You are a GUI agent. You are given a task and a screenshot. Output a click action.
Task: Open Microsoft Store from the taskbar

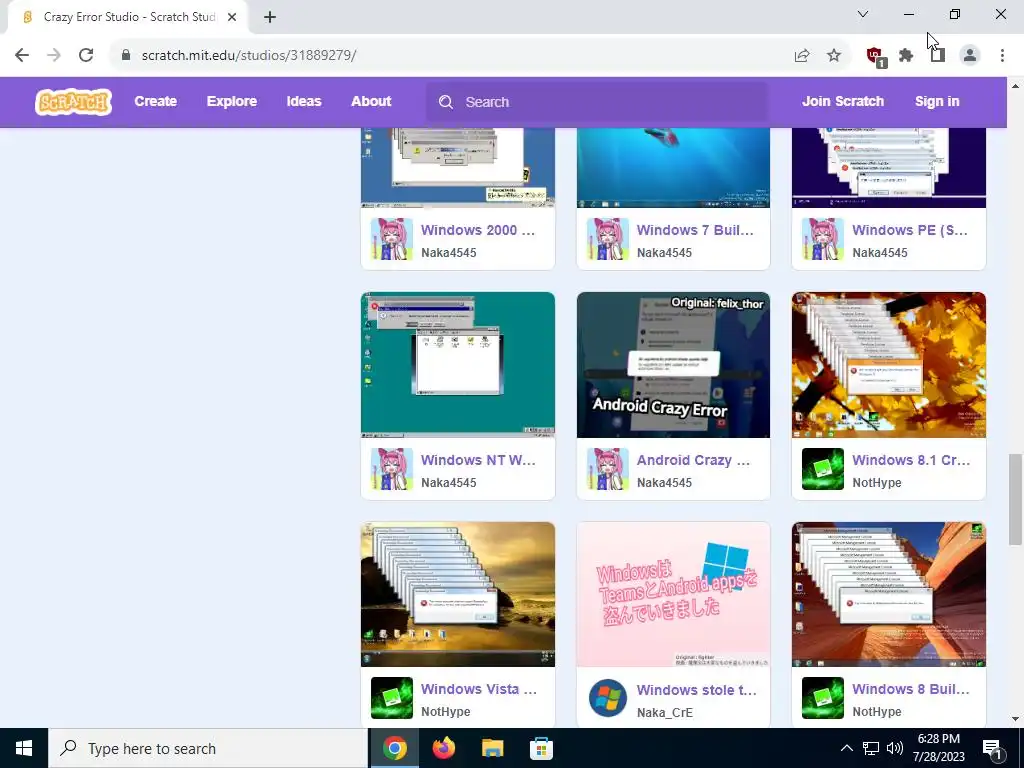tap(541, 748)
